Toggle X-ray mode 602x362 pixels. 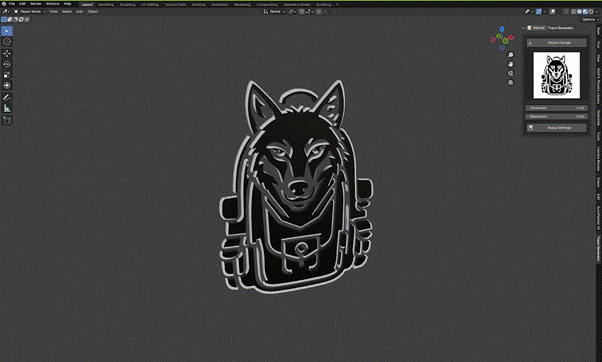[x=566, y=12]
